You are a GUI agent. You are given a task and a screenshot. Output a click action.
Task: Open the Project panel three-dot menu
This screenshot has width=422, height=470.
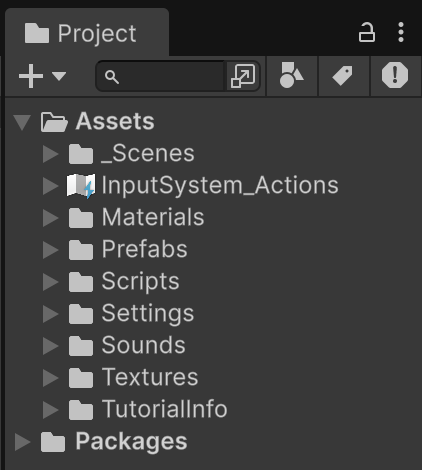pyautogui.click(x=401, y=32)
